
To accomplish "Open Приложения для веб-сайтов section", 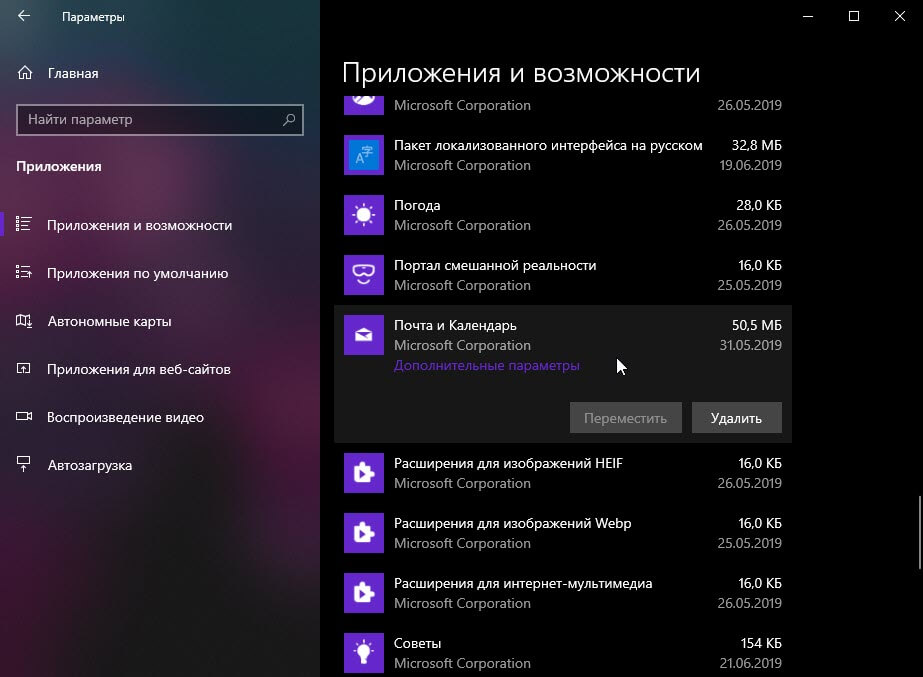I will point(139,369).
